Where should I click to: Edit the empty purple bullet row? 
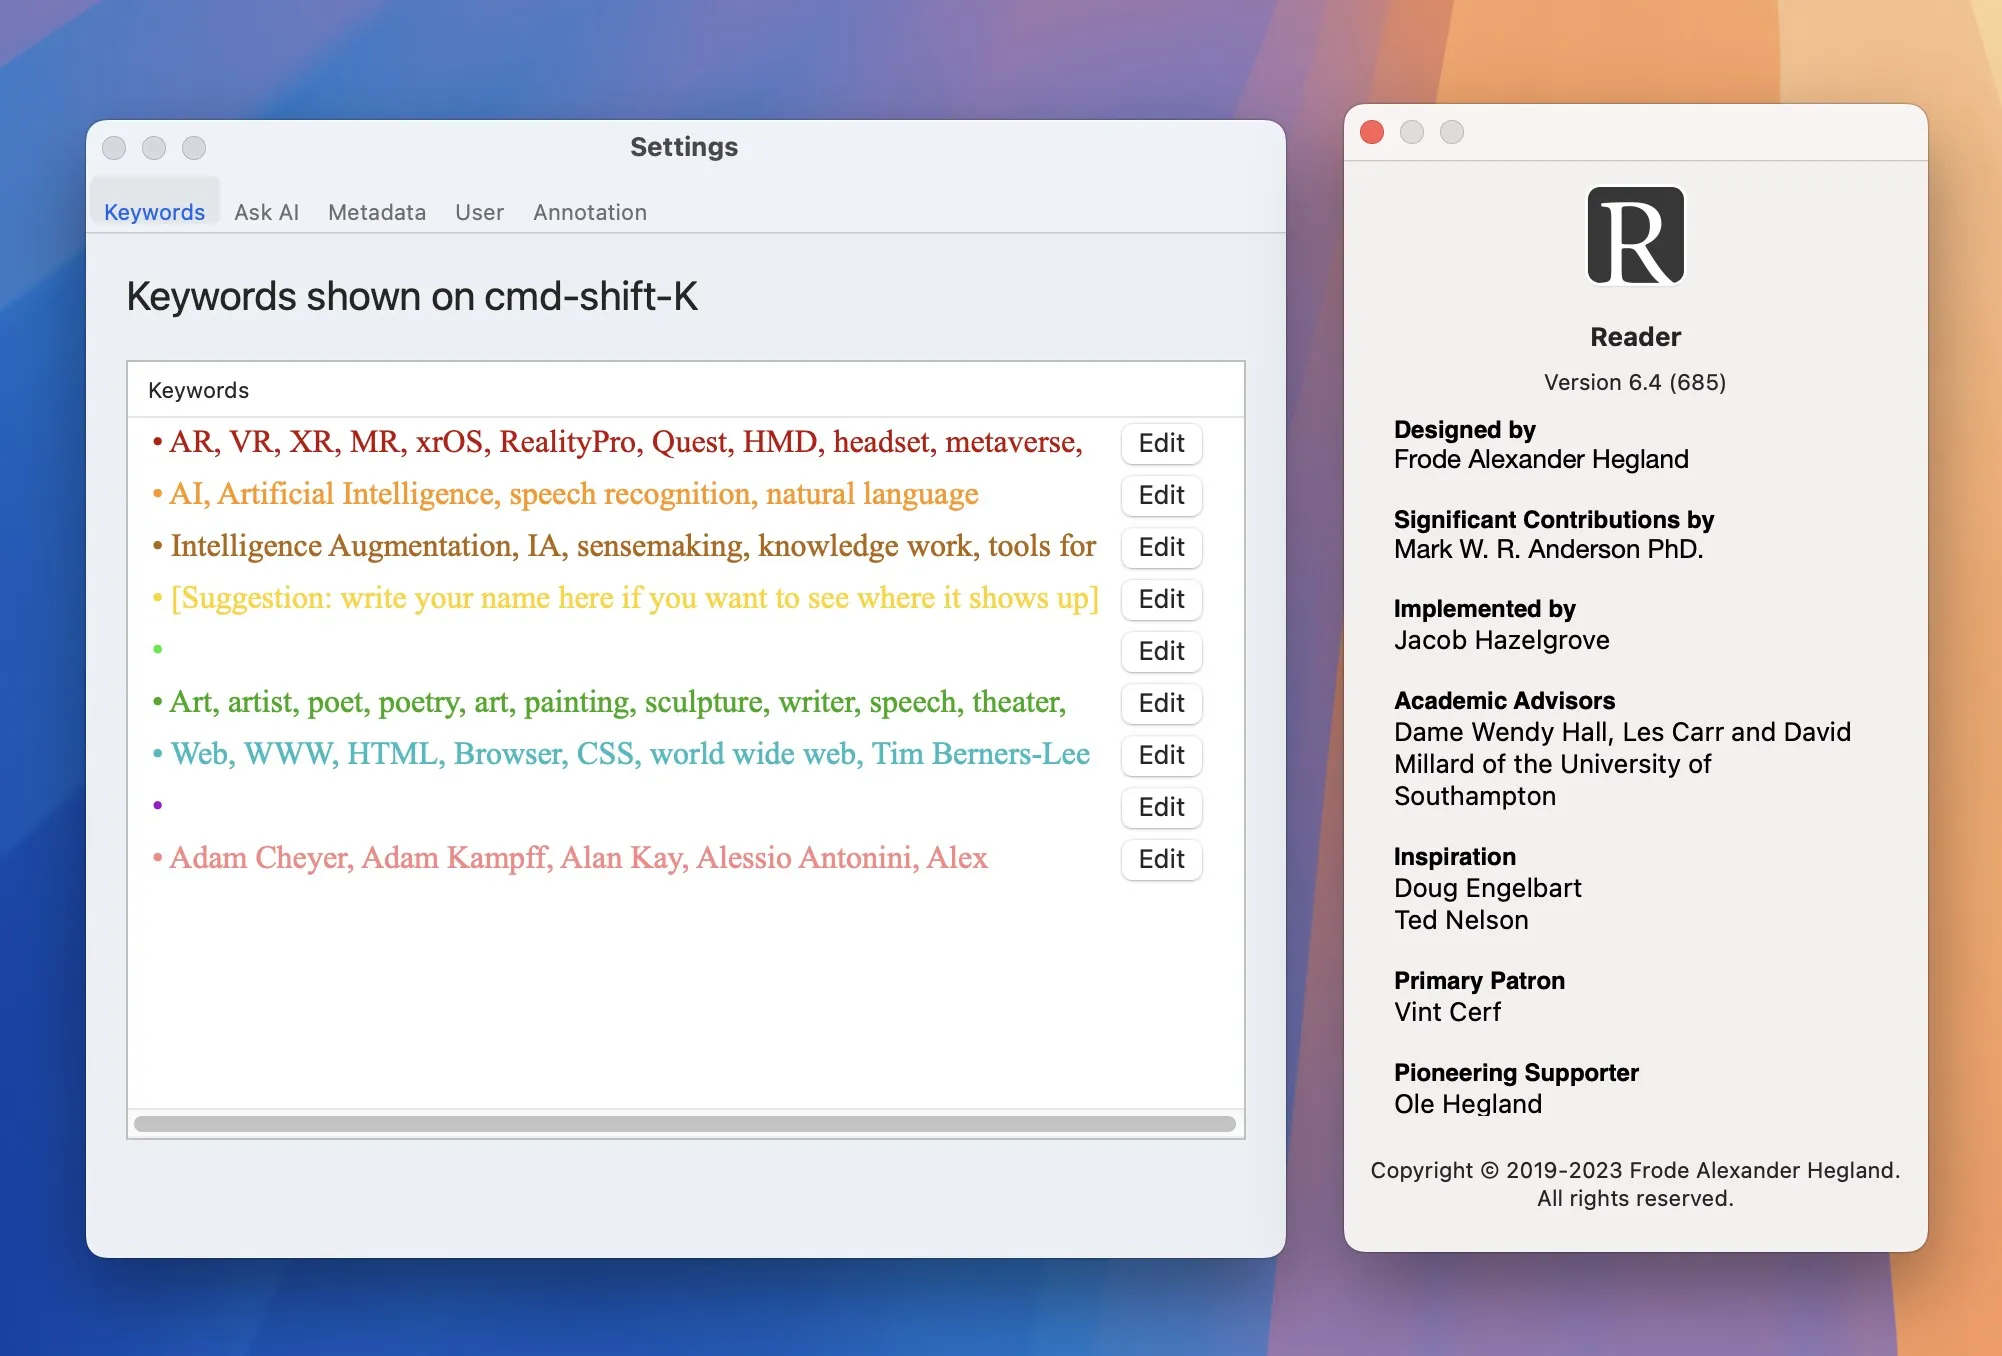[1161, 807]
